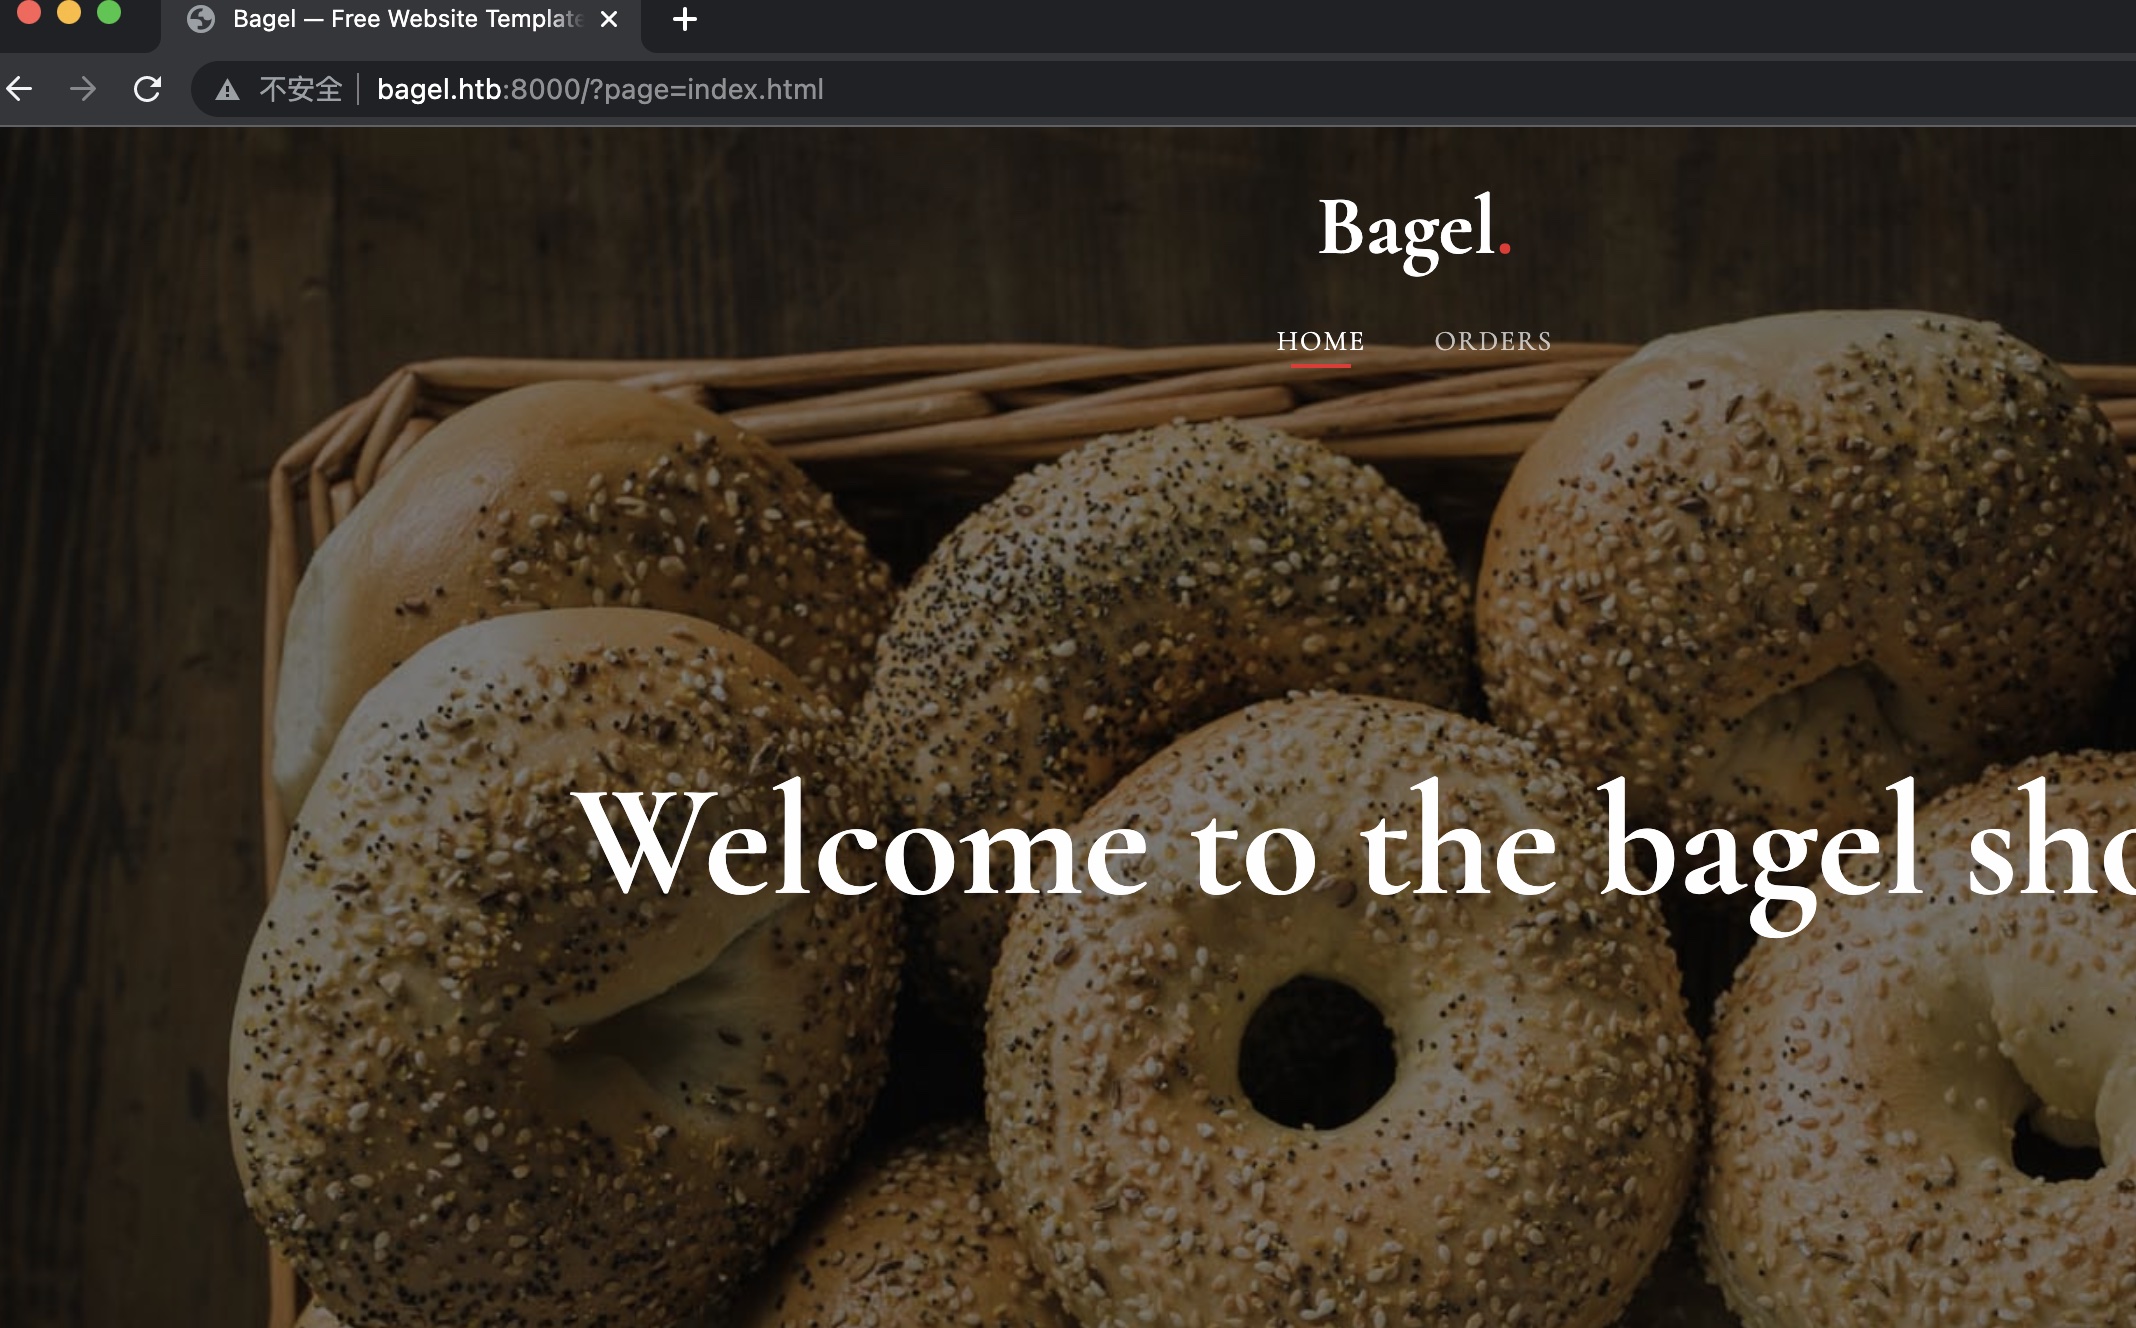This screenshot has width=2136, height=1328.
Task: Open the HOME navigation item
Action: coord(1320,342)
